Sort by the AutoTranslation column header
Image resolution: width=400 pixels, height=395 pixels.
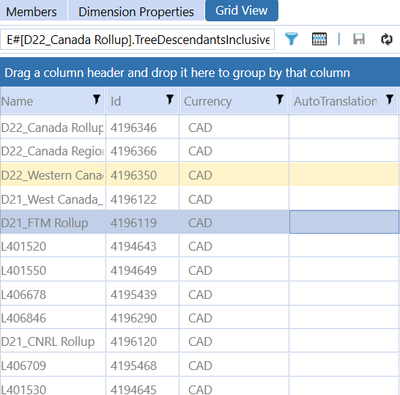[x=335, y=101]
